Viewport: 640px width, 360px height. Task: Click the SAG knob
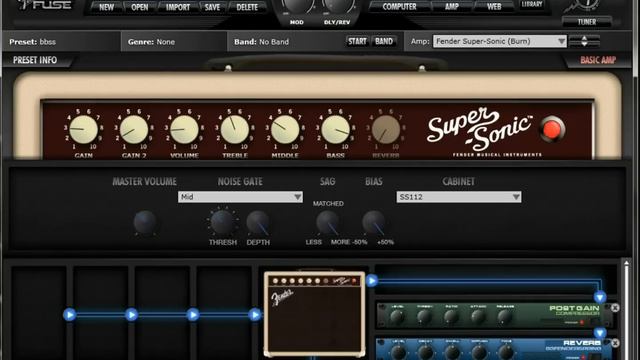(x=328, y=222)
